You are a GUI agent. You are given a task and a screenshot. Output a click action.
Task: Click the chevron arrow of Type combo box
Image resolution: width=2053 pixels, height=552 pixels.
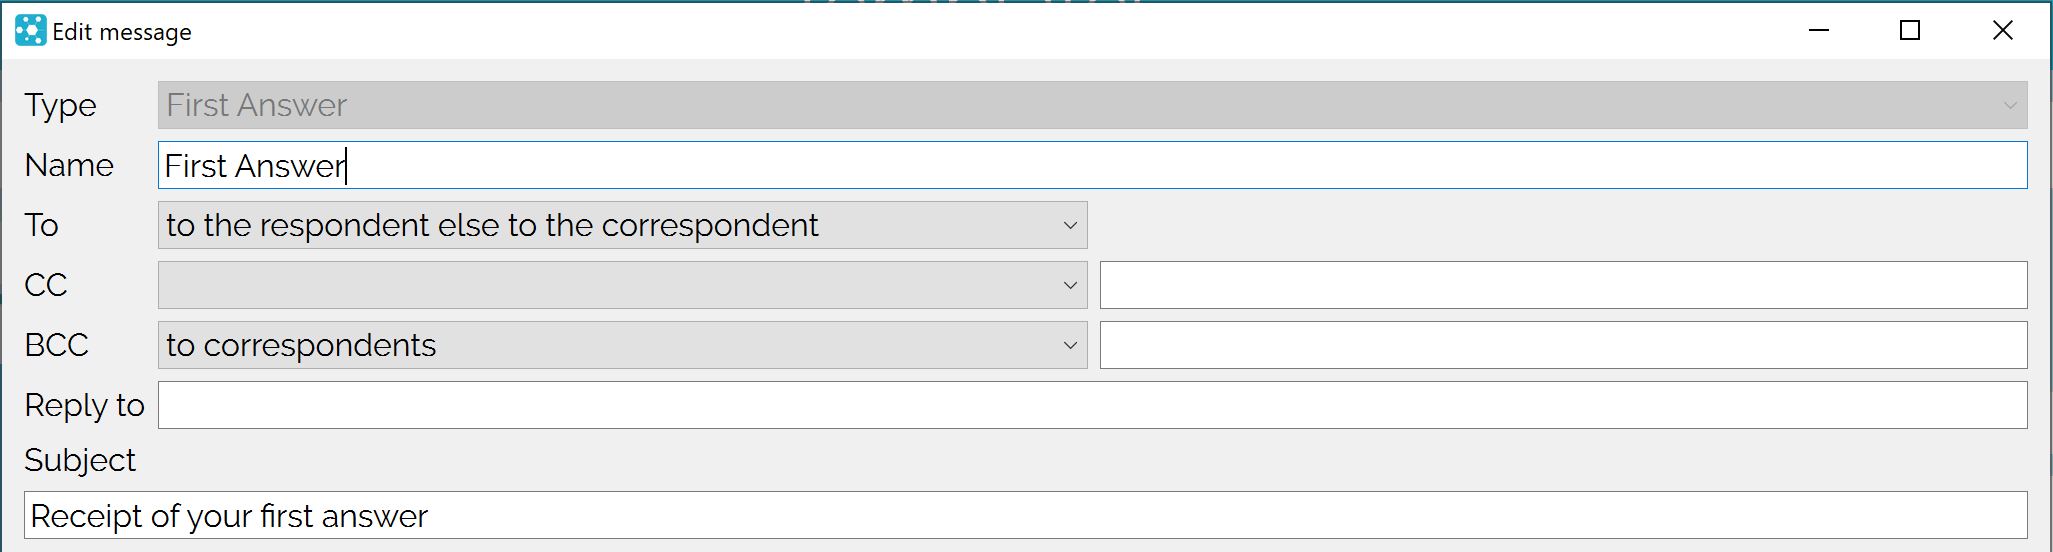[x=2010, y=106]
